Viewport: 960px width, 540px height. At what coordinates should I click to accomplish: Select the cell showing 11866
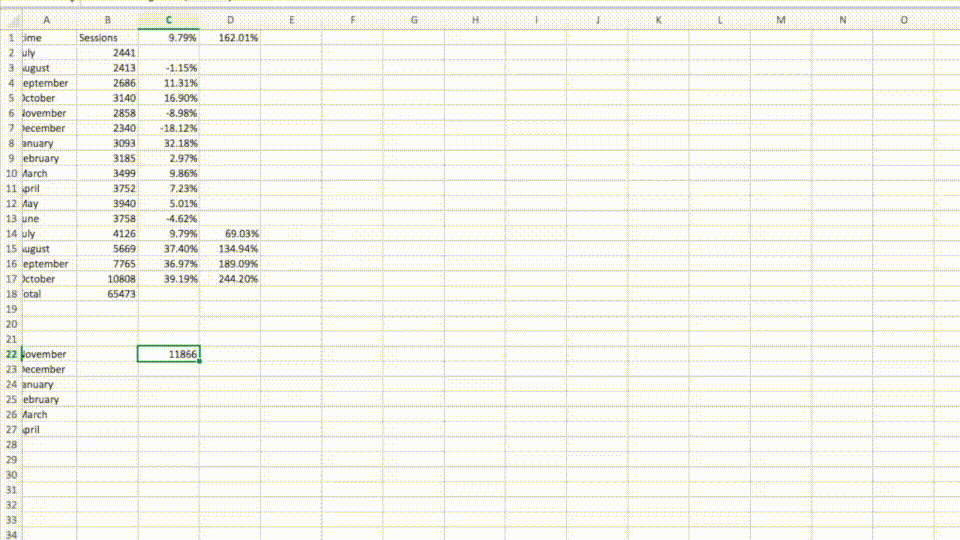click(x=169, y=354)
